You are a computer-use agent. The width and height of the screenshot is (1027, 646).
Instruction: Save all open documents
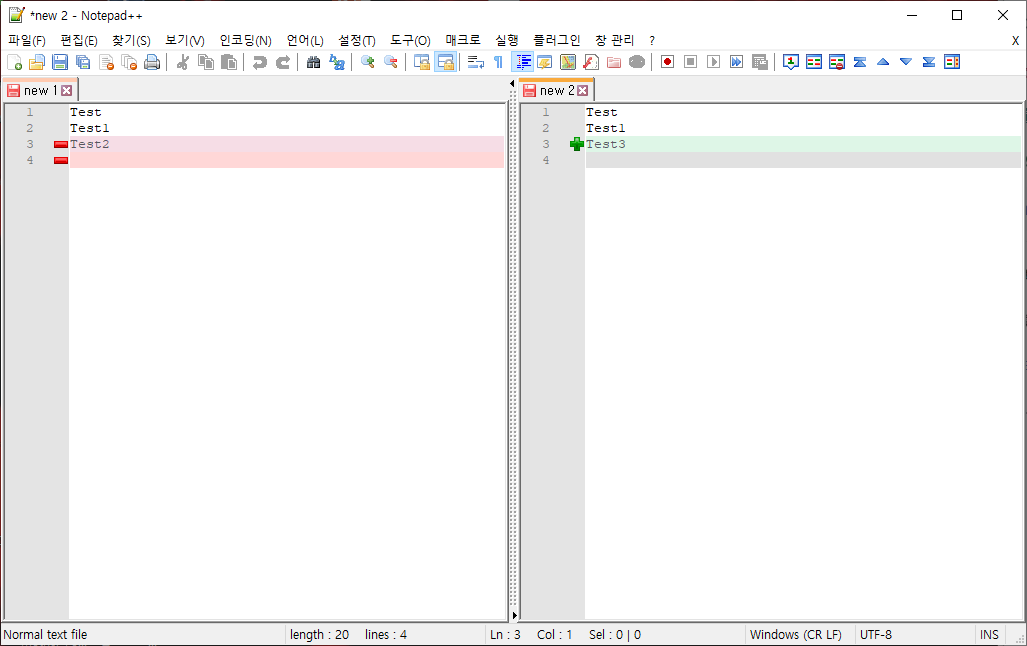(x=83, y=62)
